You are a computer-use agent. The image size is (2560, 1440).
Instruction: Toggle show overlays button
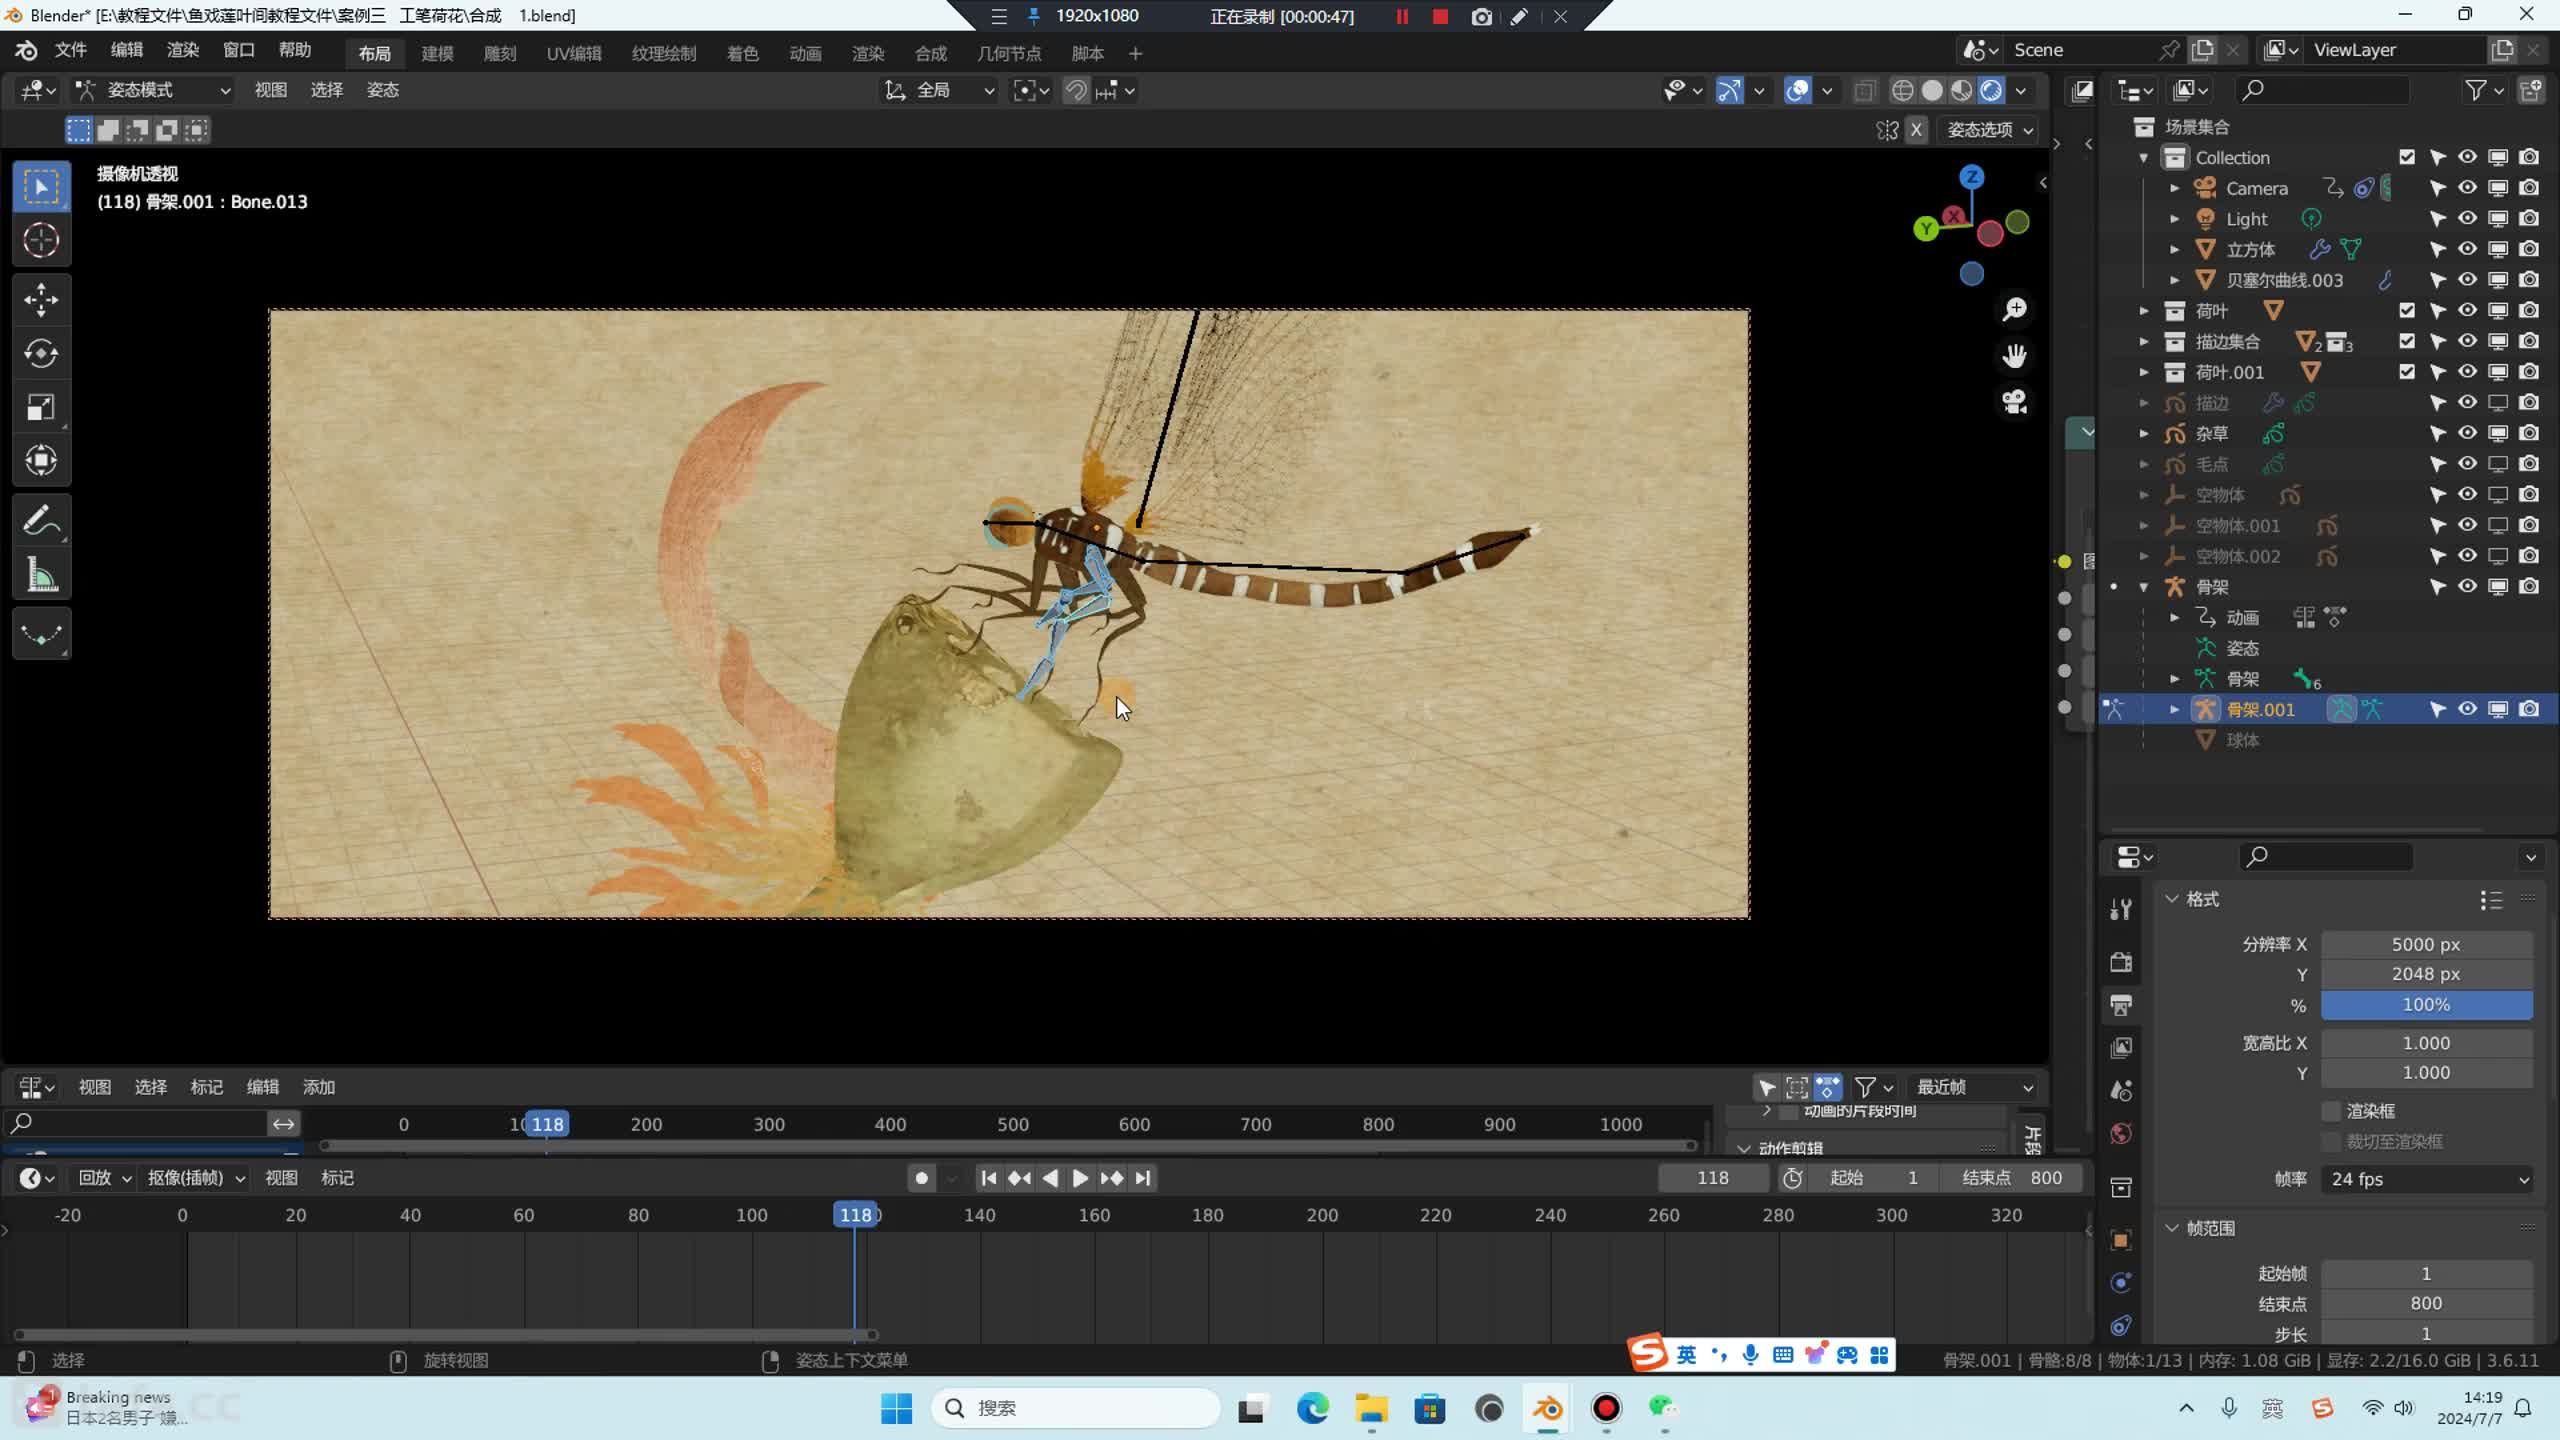click(1797, 91)
